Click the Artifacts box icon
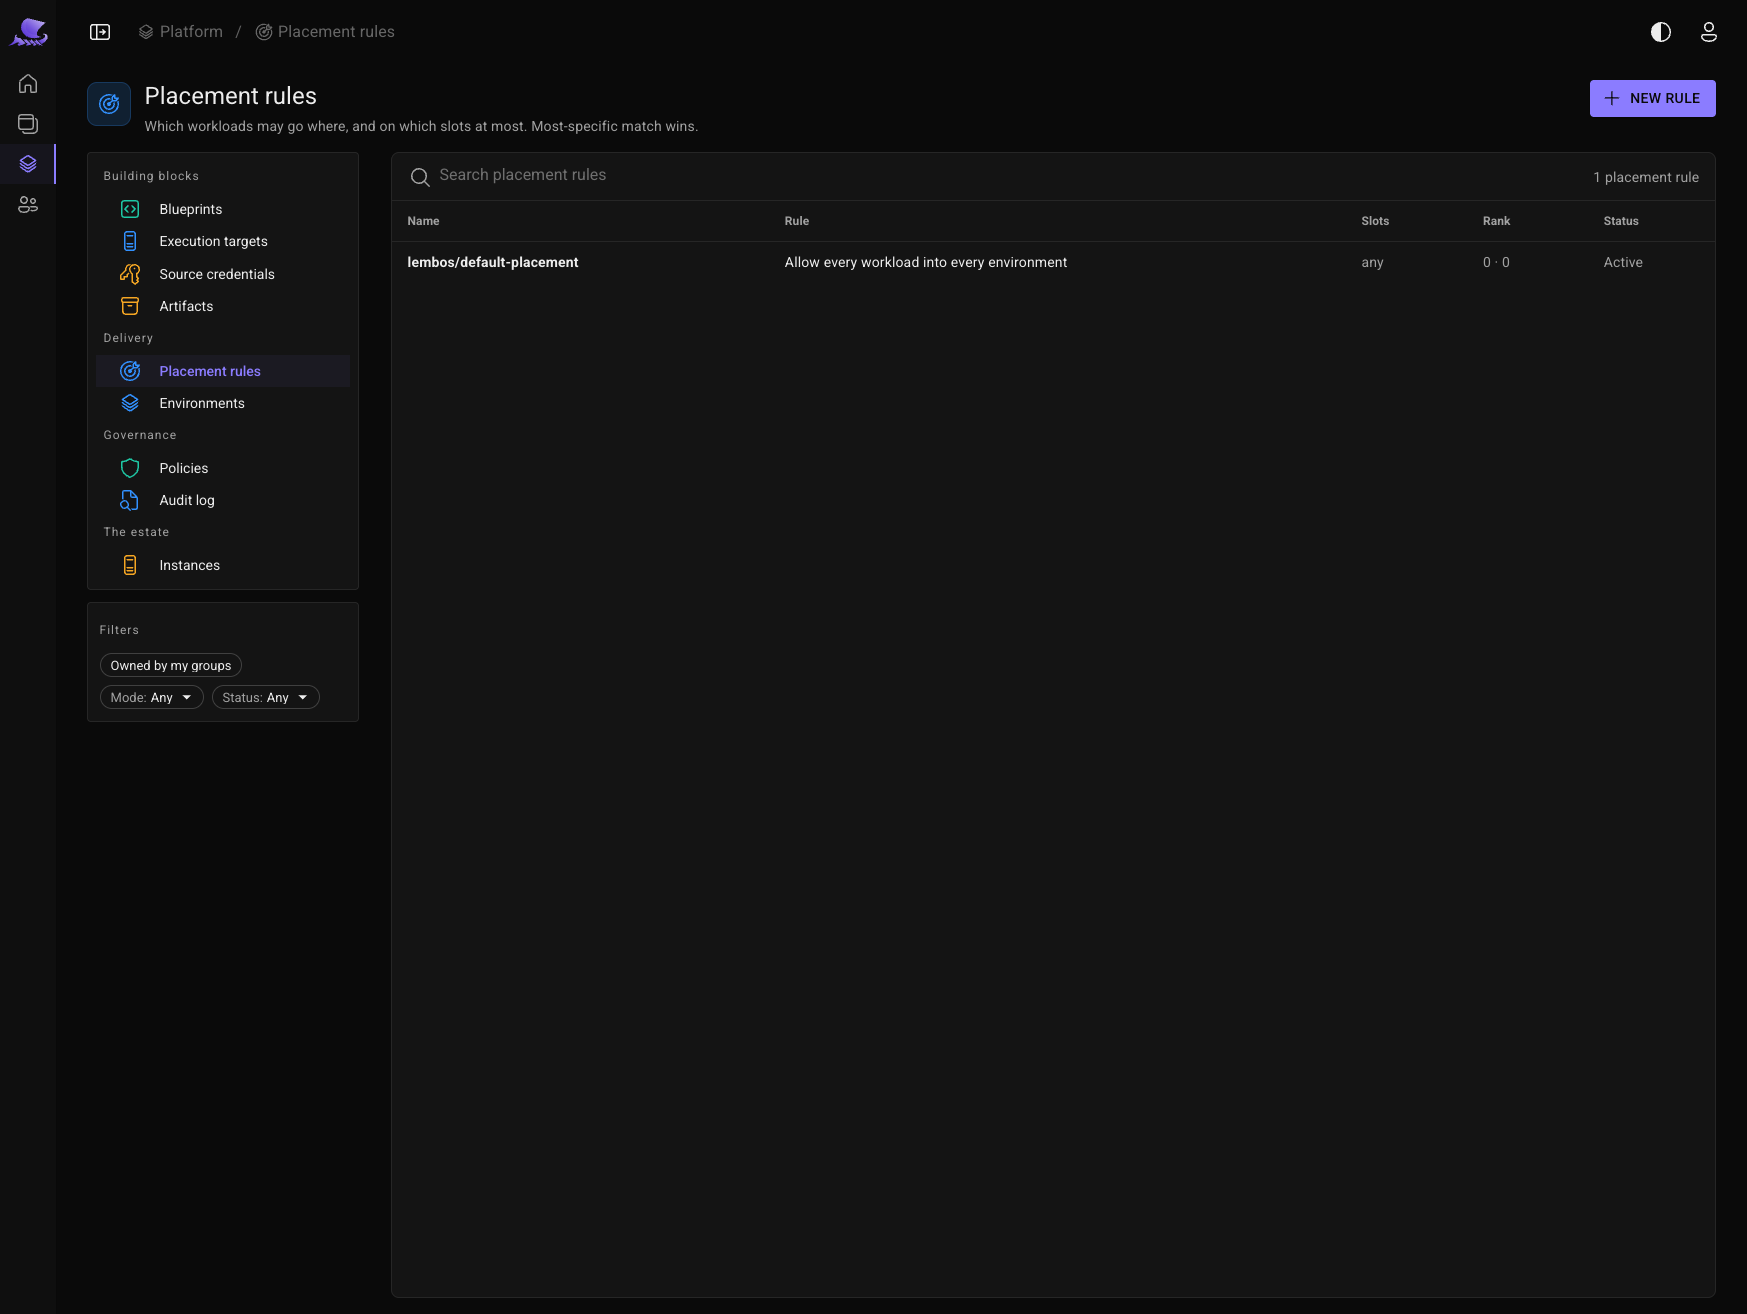This screenshot has width=1747, height=1314. [x=130, y=306]
